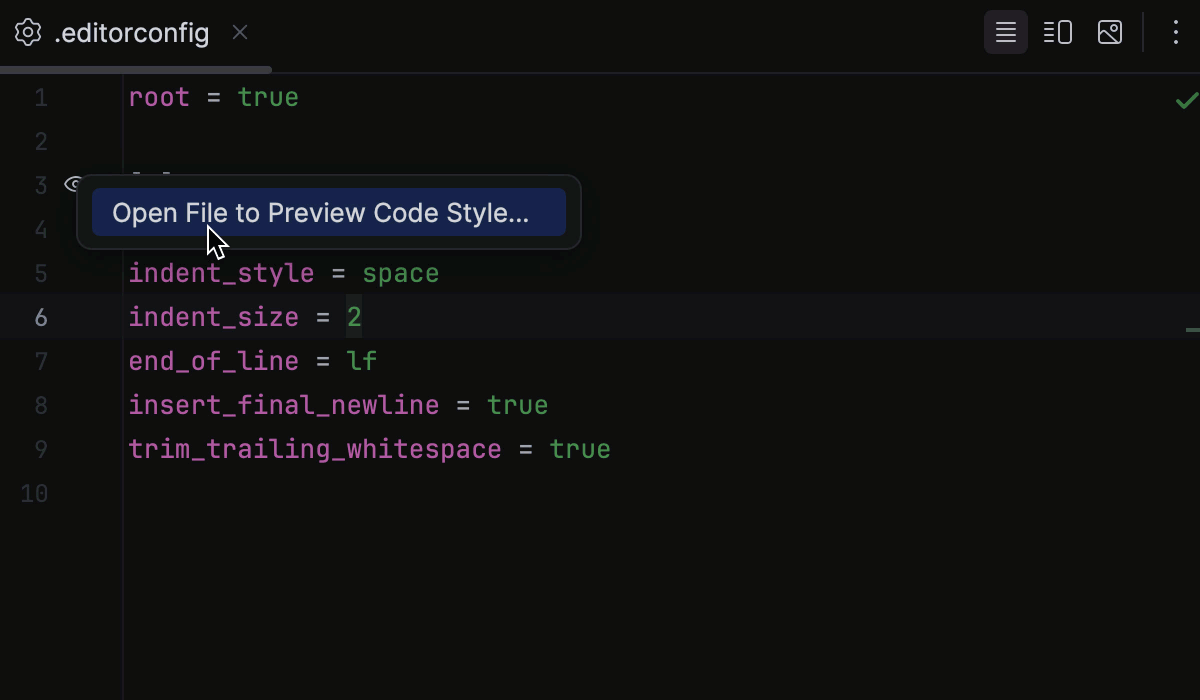Image resolution: width=1200 pixels, height=700 pixels.
Task: Switch to the .editorconfig tab
Action: click(x=130, y=32)
